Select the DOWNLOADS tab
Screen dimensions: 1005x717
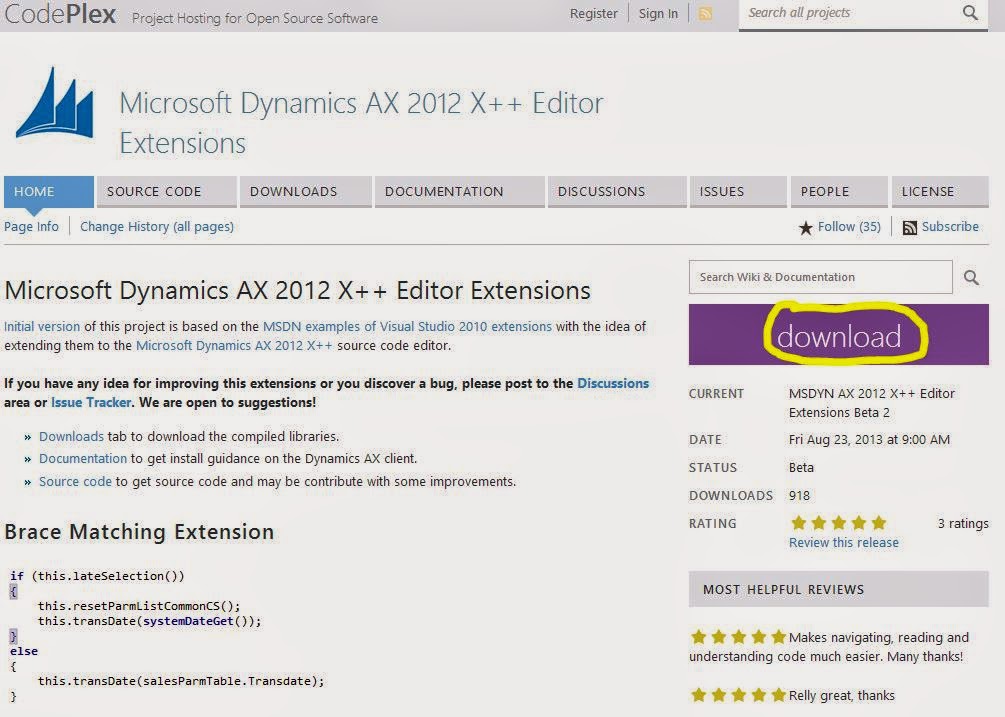[294, 191]
